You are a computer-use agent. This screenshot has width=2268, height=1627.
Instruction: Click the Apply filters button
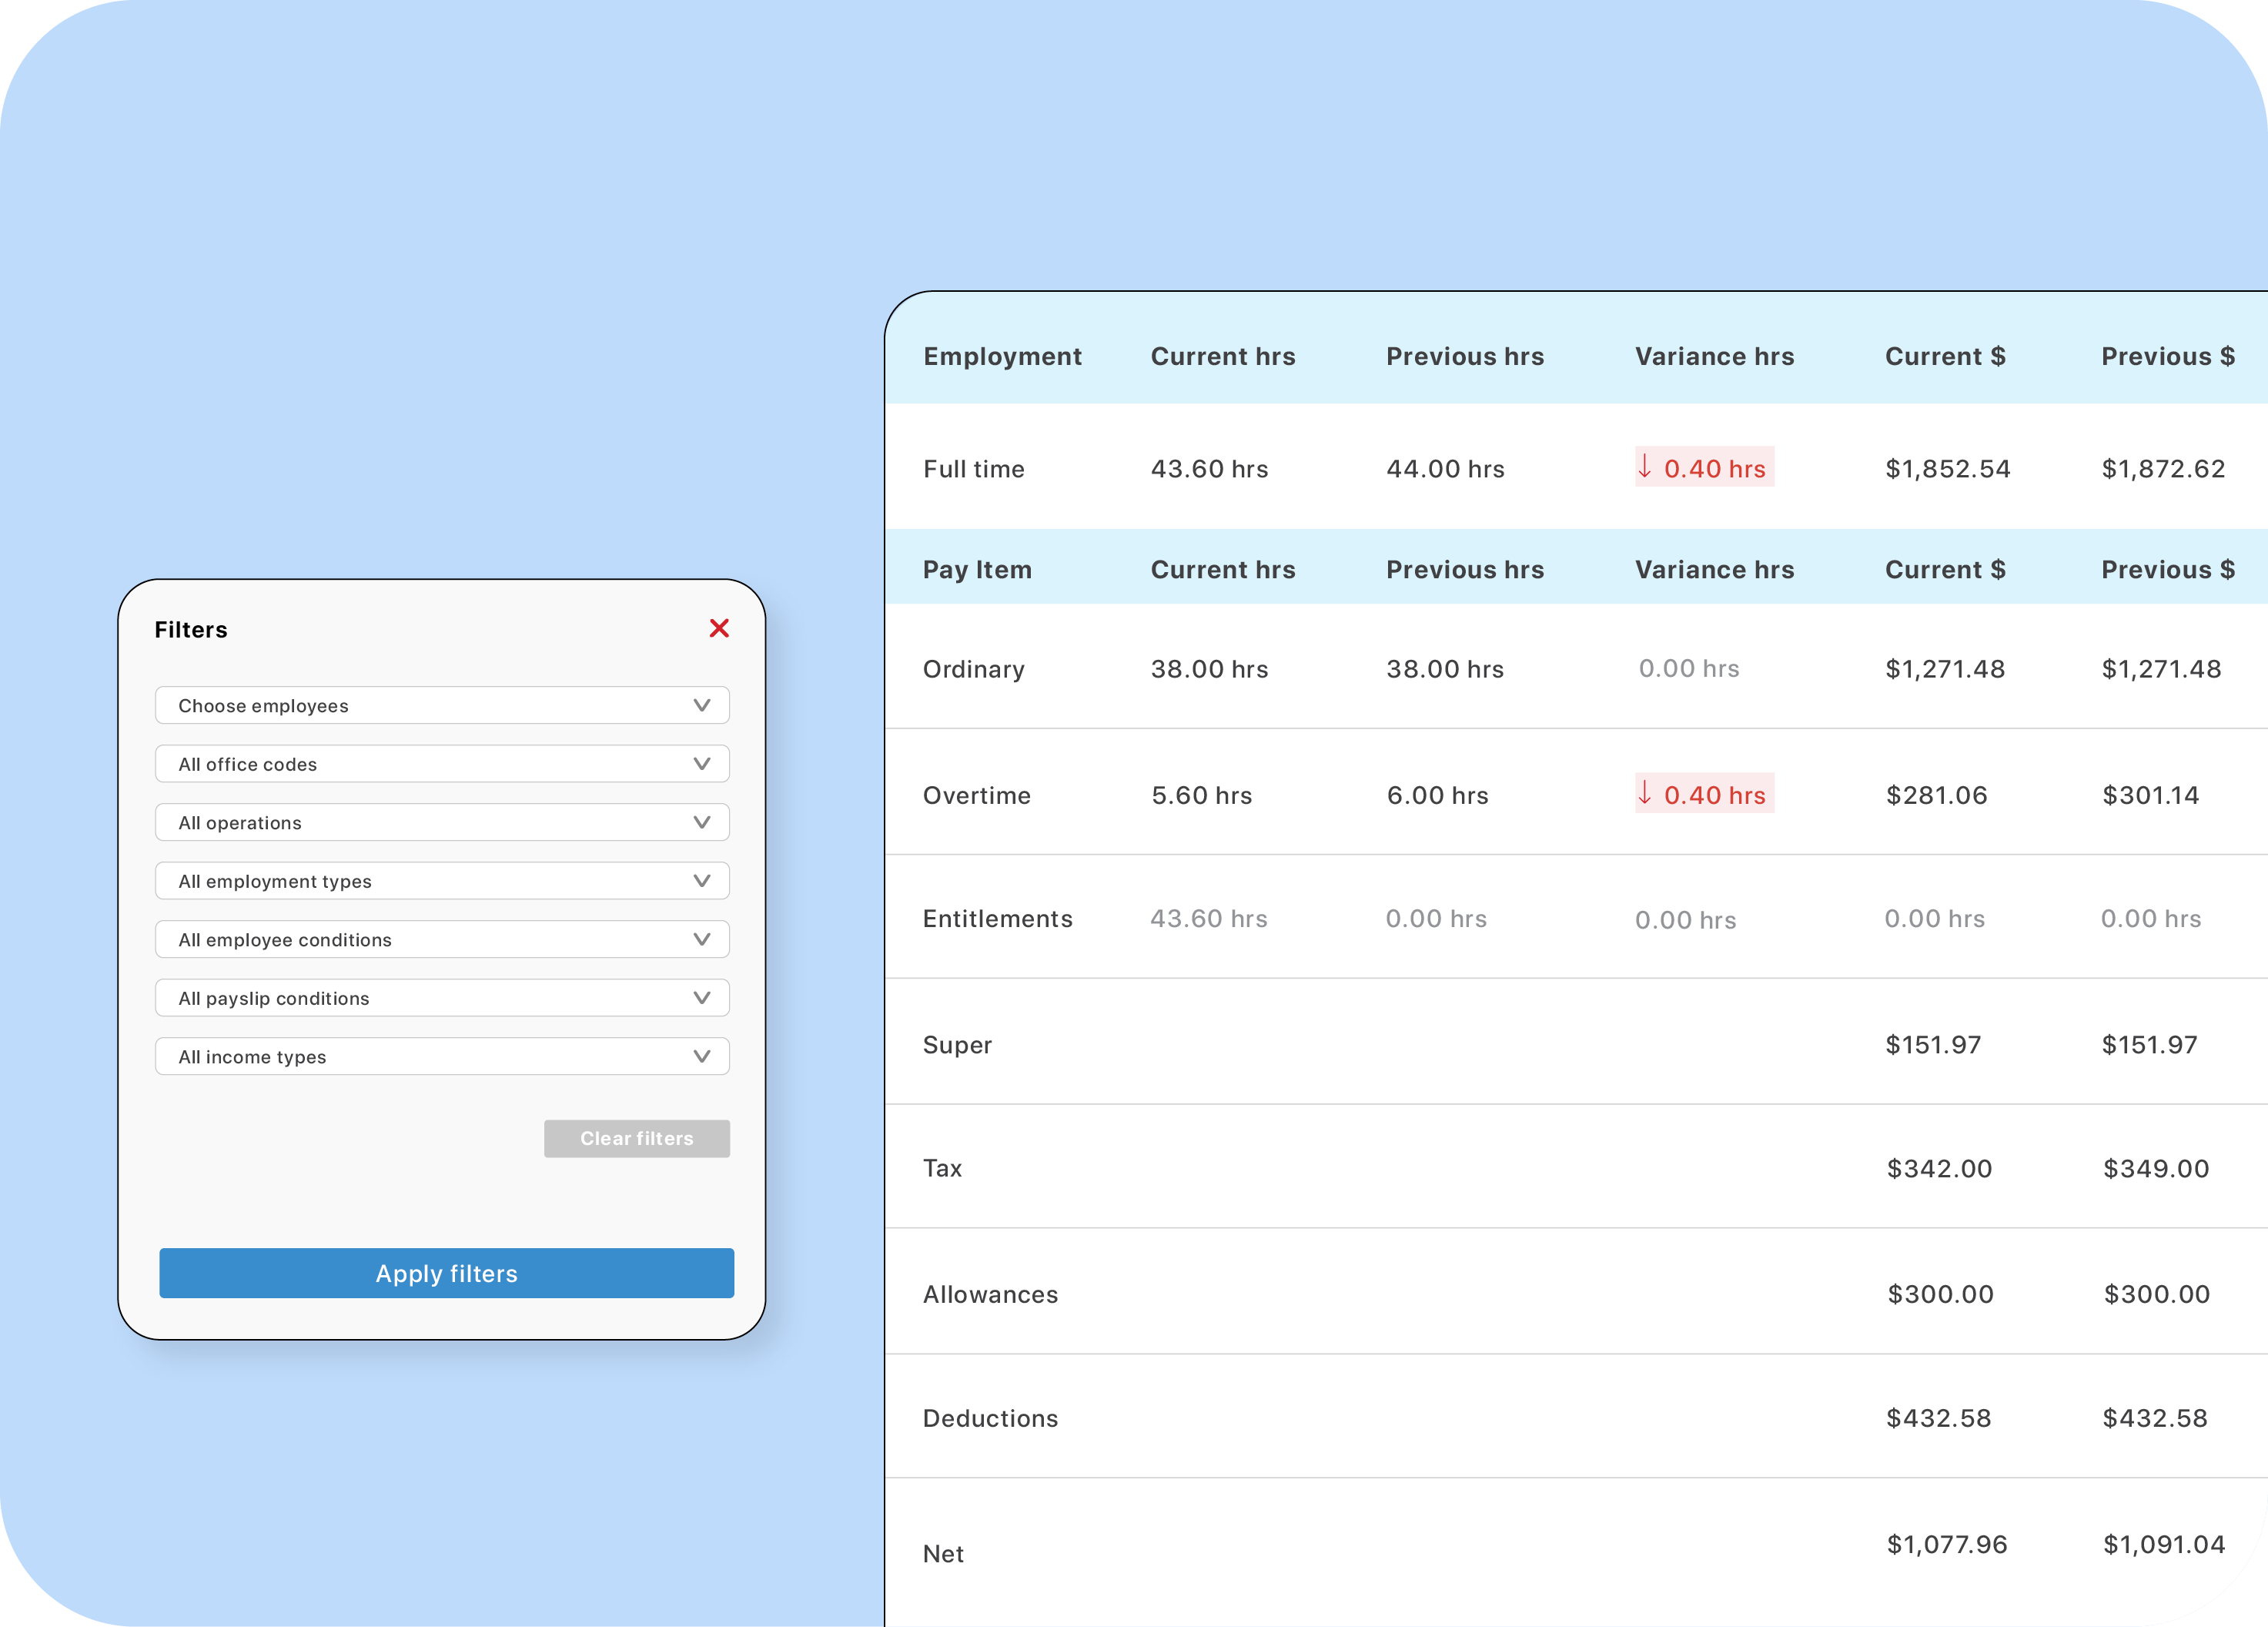[446, 1273]
